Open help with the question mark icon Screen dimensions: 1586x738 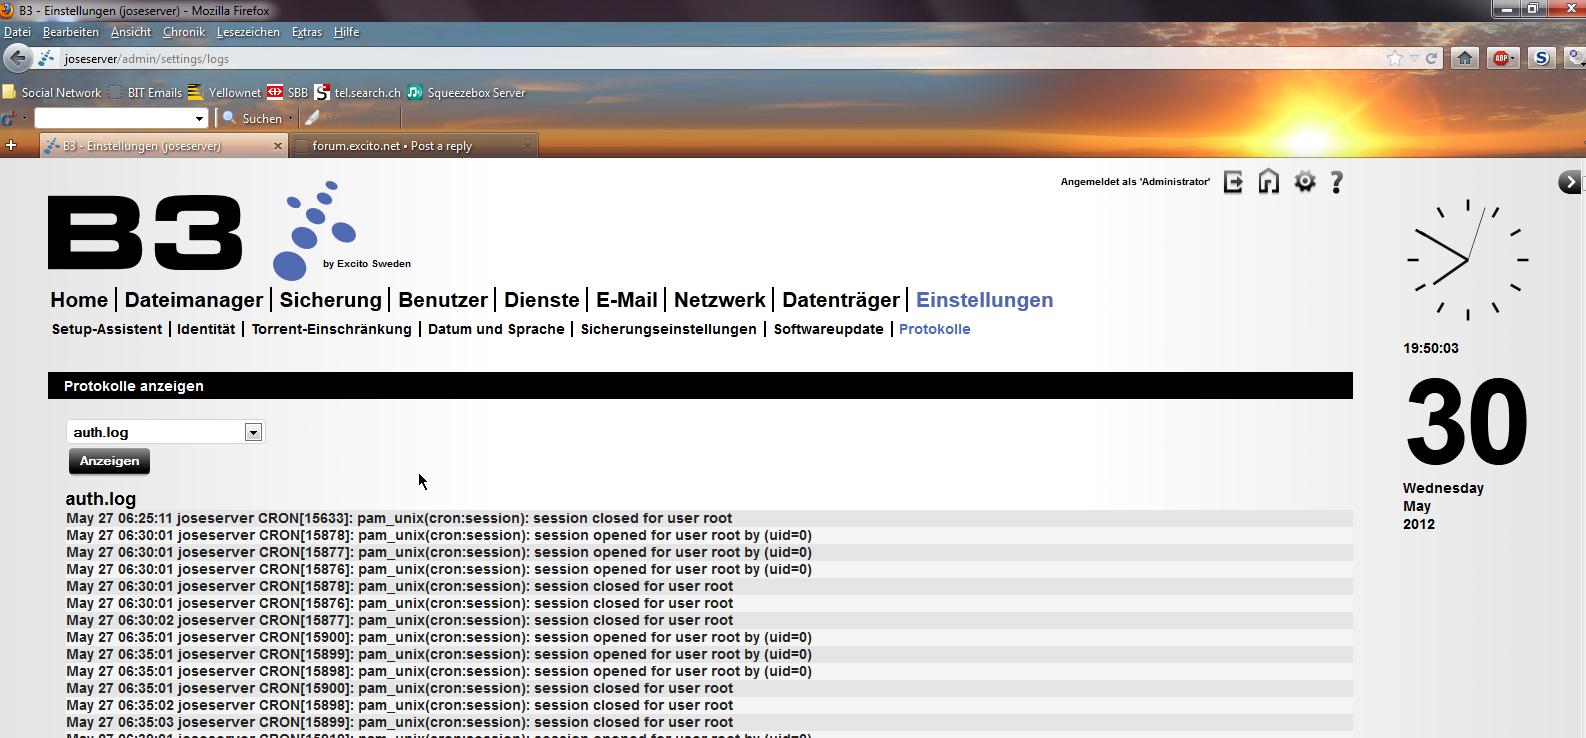(x=1337, y=182)
